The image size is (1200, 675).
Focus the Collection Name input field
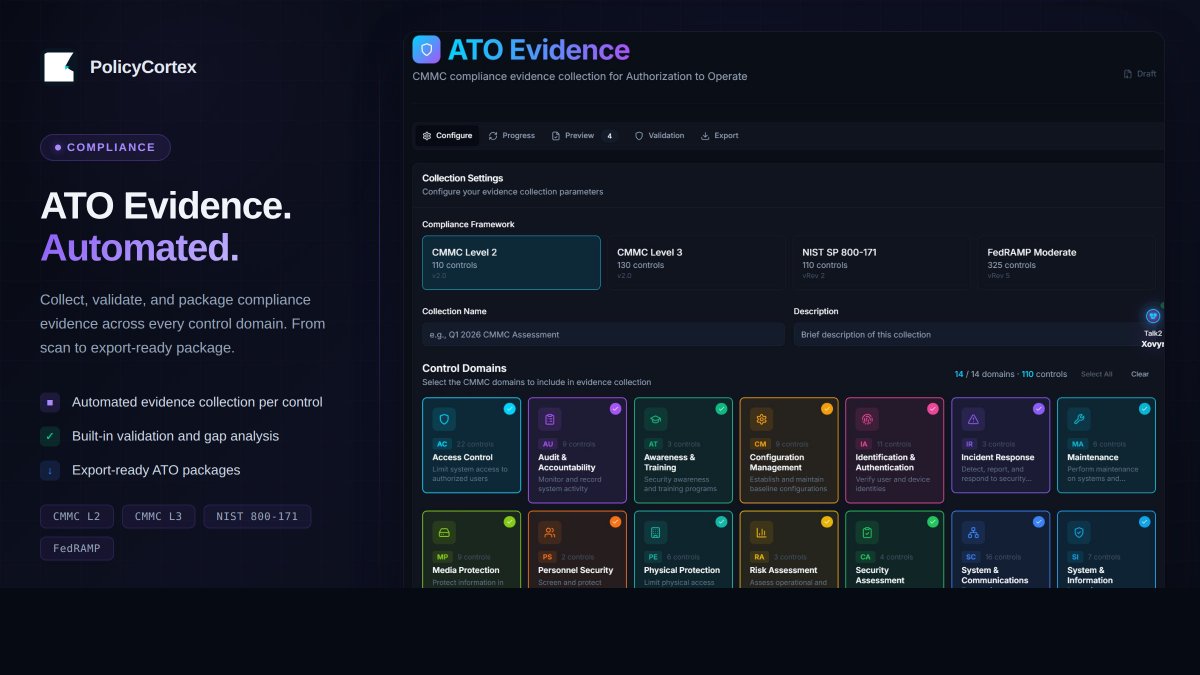tap(603, 334)
